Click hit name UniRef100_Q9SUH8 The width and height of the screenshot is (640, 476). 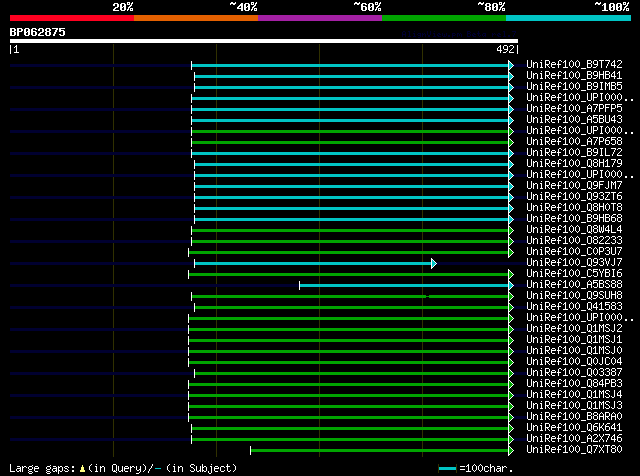pos(574,296)
